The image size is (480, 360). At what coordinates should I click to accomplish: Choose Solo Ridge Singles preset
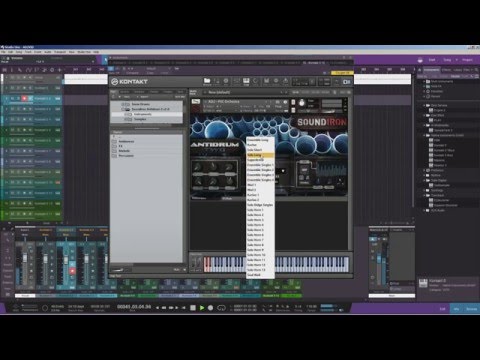click(x=260, y=205)
